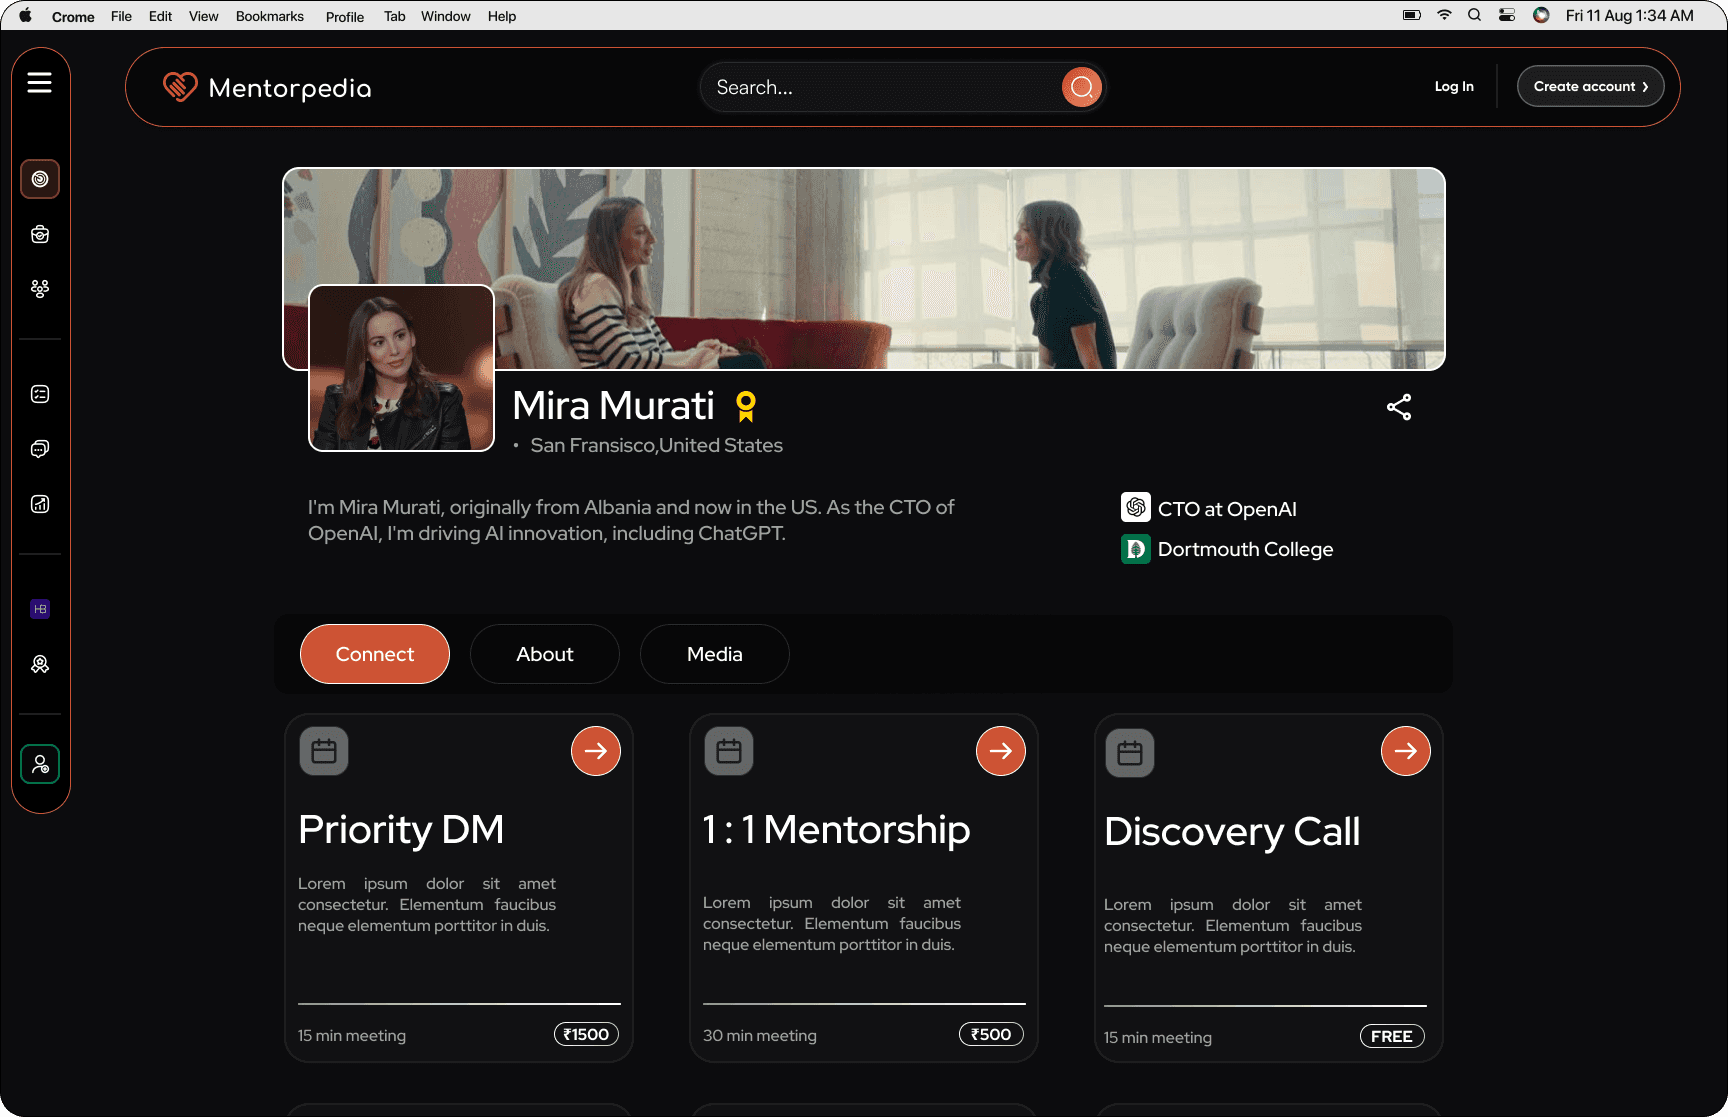Open the Profile menu
Image resolution: width=1728 pixels, height=1117 pixels.
(x=345, y=17)
